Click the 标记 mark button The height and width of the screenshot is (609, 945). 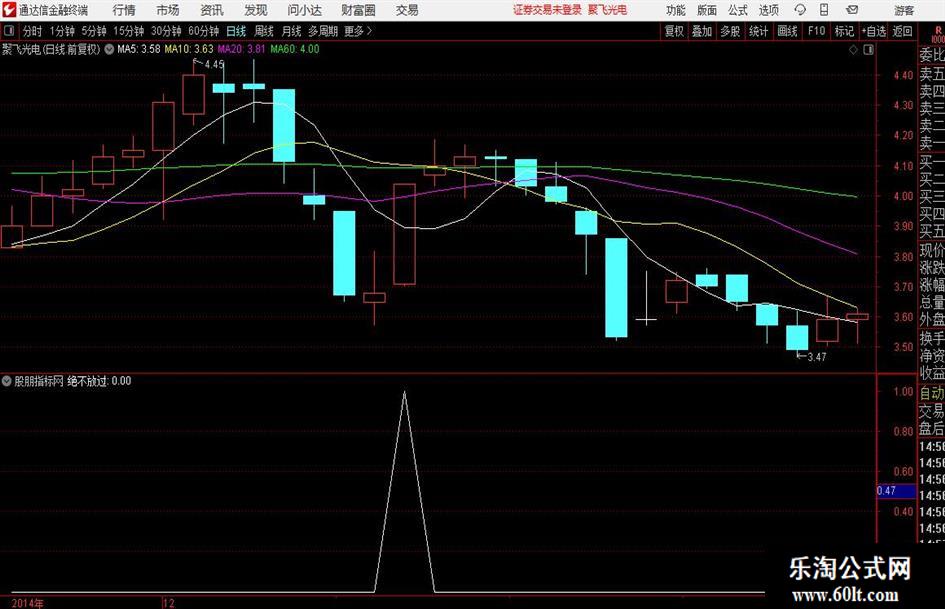point(844,31)
